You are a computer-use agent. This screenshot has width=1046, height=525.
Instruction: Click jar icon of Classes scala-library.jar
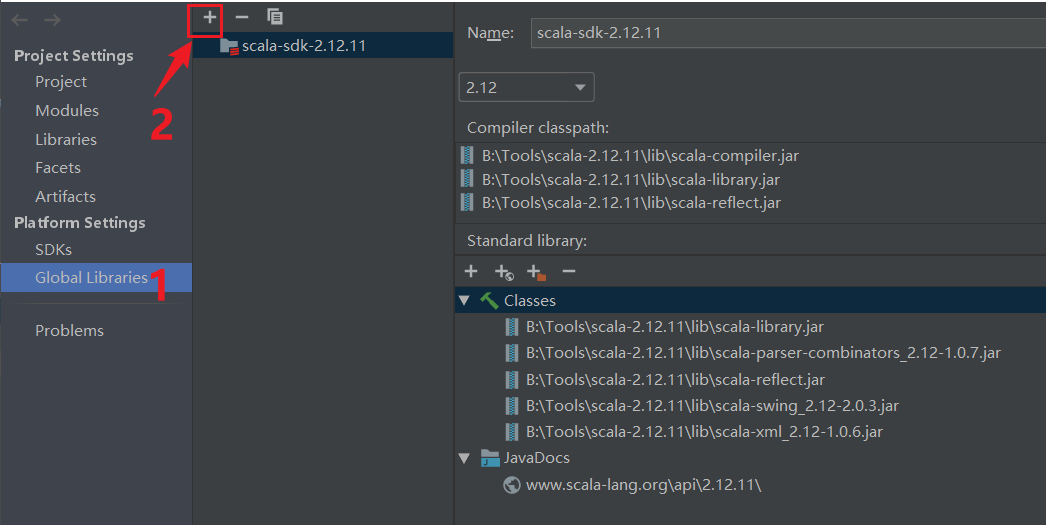[512, 327]
